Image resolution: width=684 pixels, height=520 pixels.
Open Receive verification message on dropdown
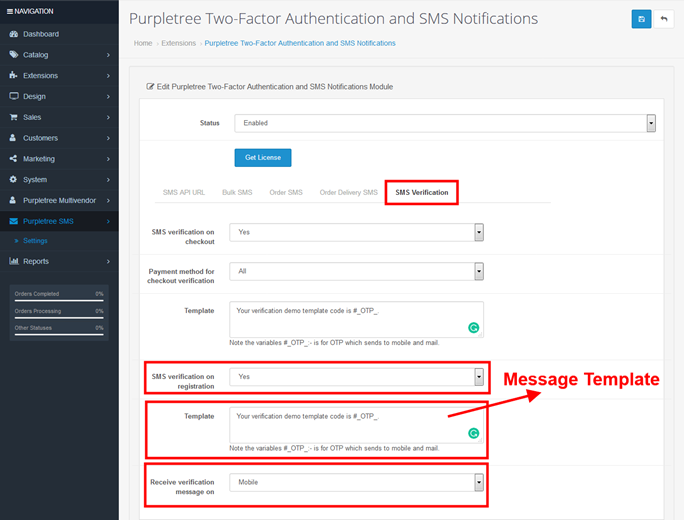pos(356,482)
